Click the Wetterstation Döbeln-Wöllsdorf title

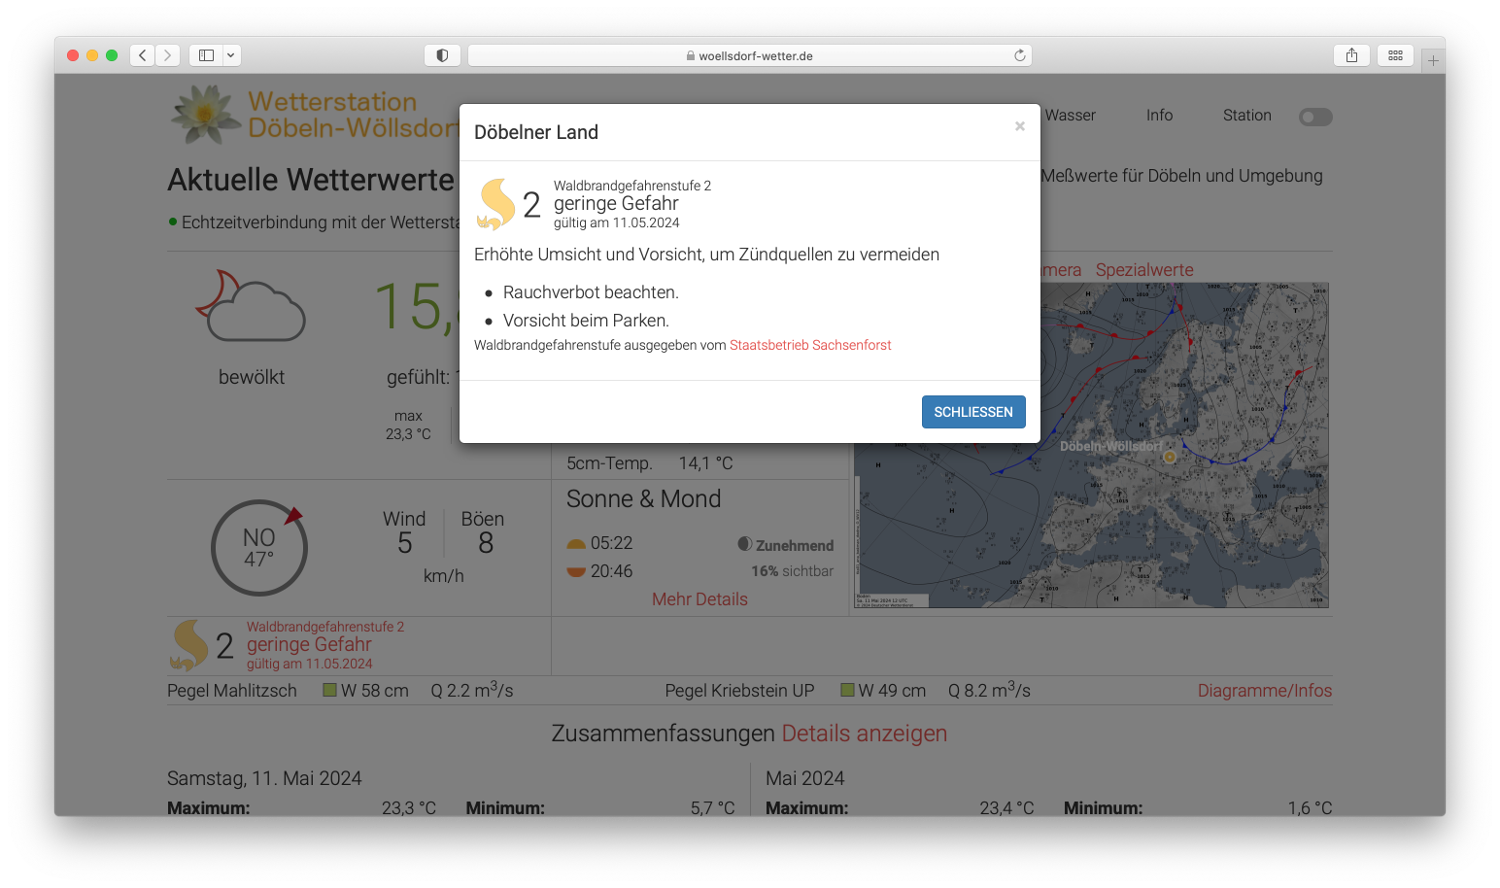[352, 115]
